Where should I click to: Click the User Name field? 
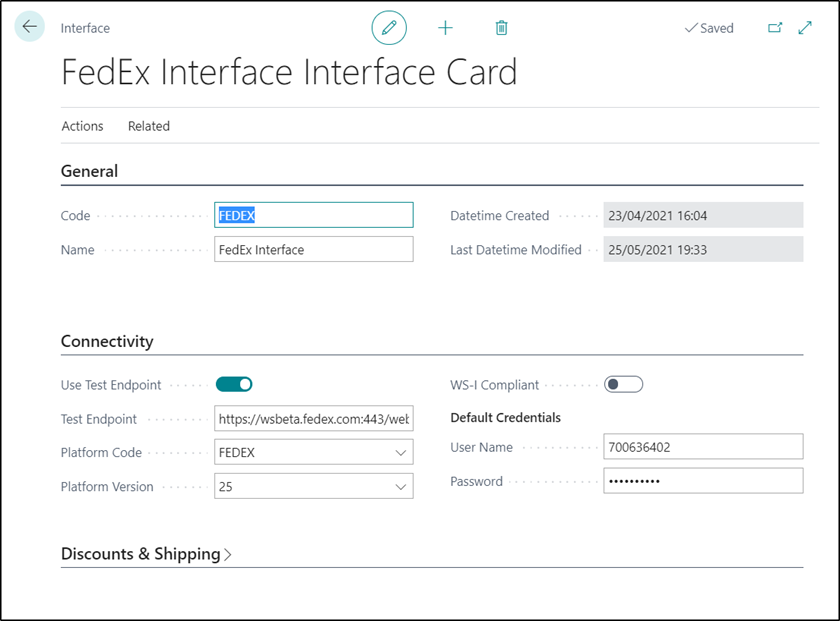[x=703, y=447]
